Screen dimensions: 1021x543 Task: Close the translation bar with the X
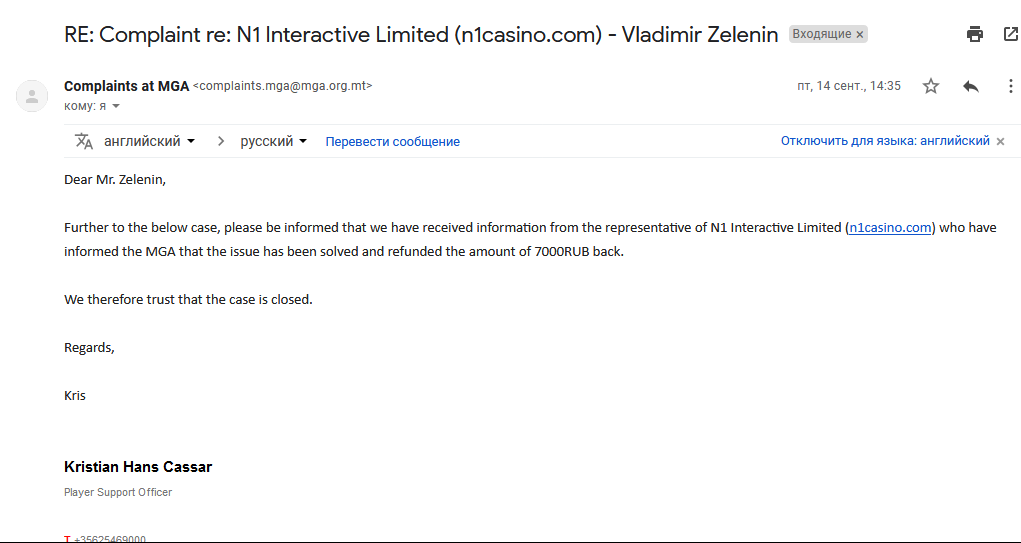(1001, 141)
